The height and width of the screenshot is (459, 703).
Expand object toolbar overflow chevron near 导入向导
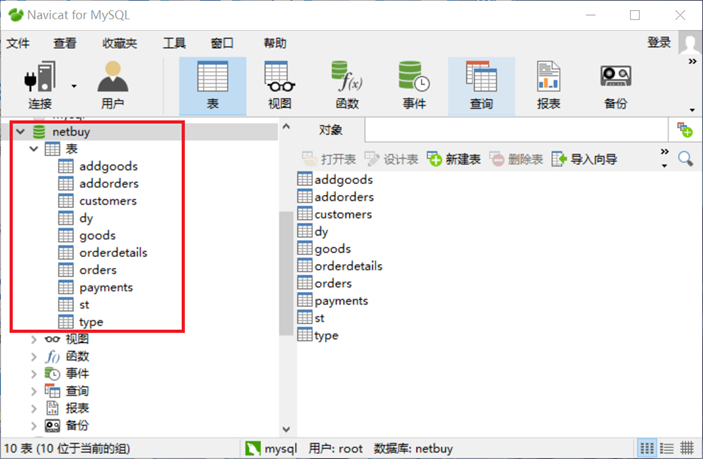(664, 152)
